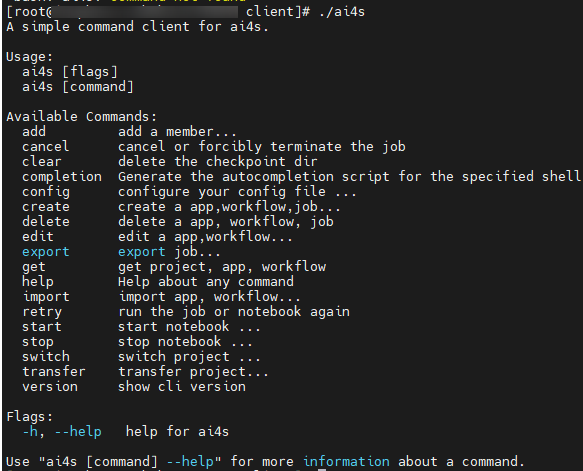Click the line "A simple command client for ai4s."
This screenshot has height=471, width=583.
pos(137,27)
